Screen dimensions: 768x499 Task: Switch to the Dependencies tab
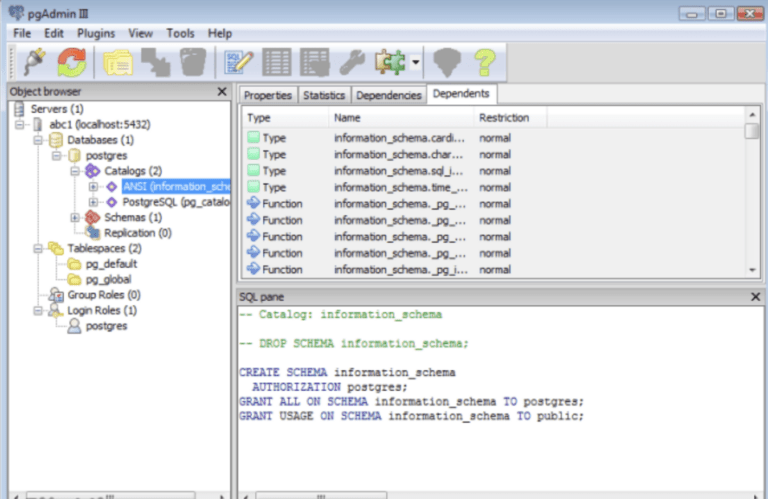[388, 95]
